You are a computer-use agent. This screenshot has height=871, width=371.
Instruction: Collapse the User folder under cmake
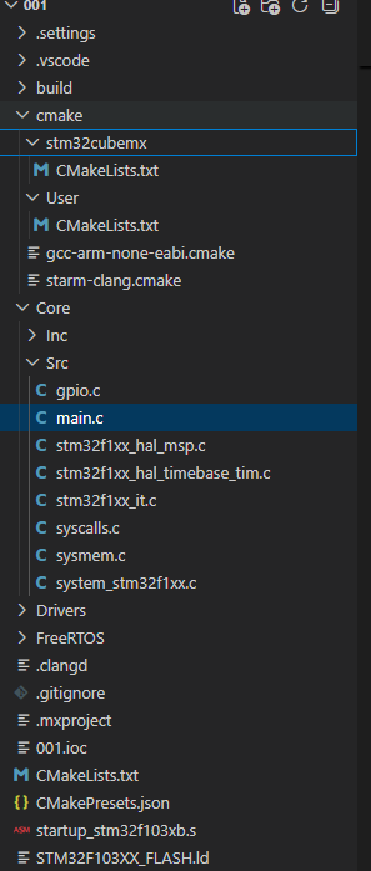pyautogui.click(x=32, y=198)
